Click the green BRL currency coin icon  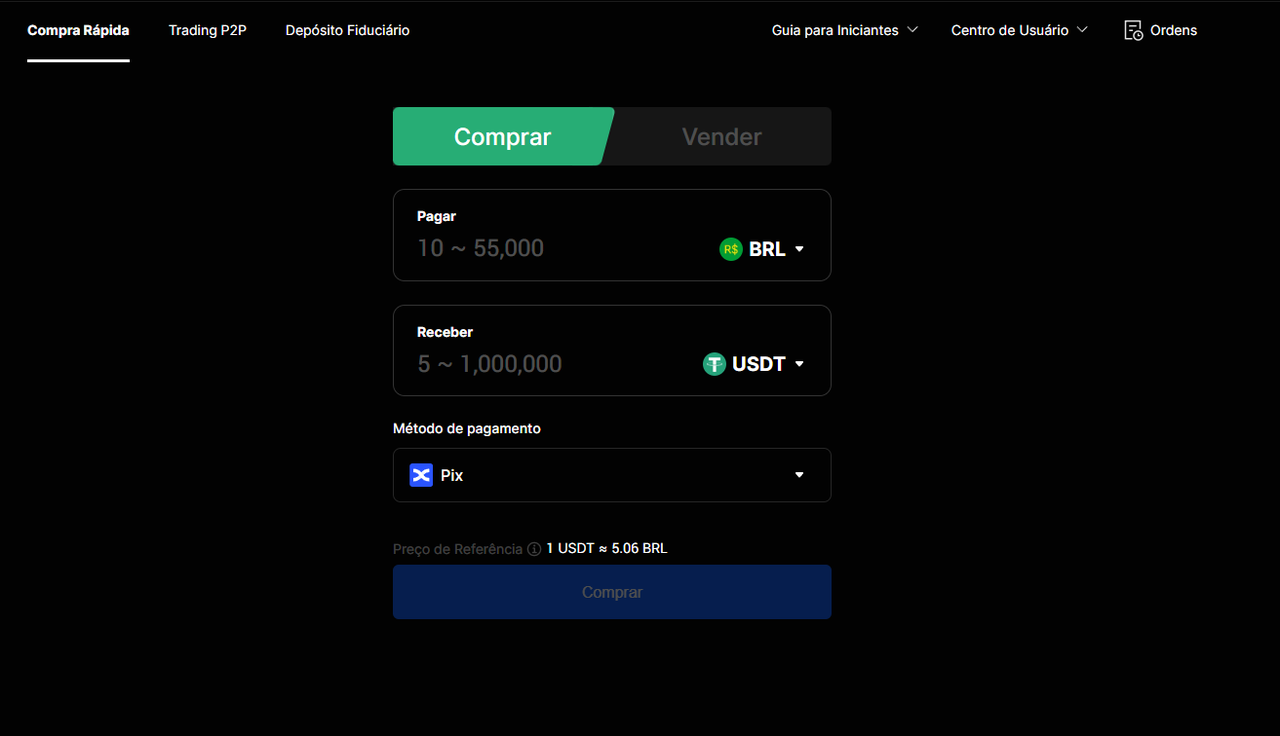(731, 249)
